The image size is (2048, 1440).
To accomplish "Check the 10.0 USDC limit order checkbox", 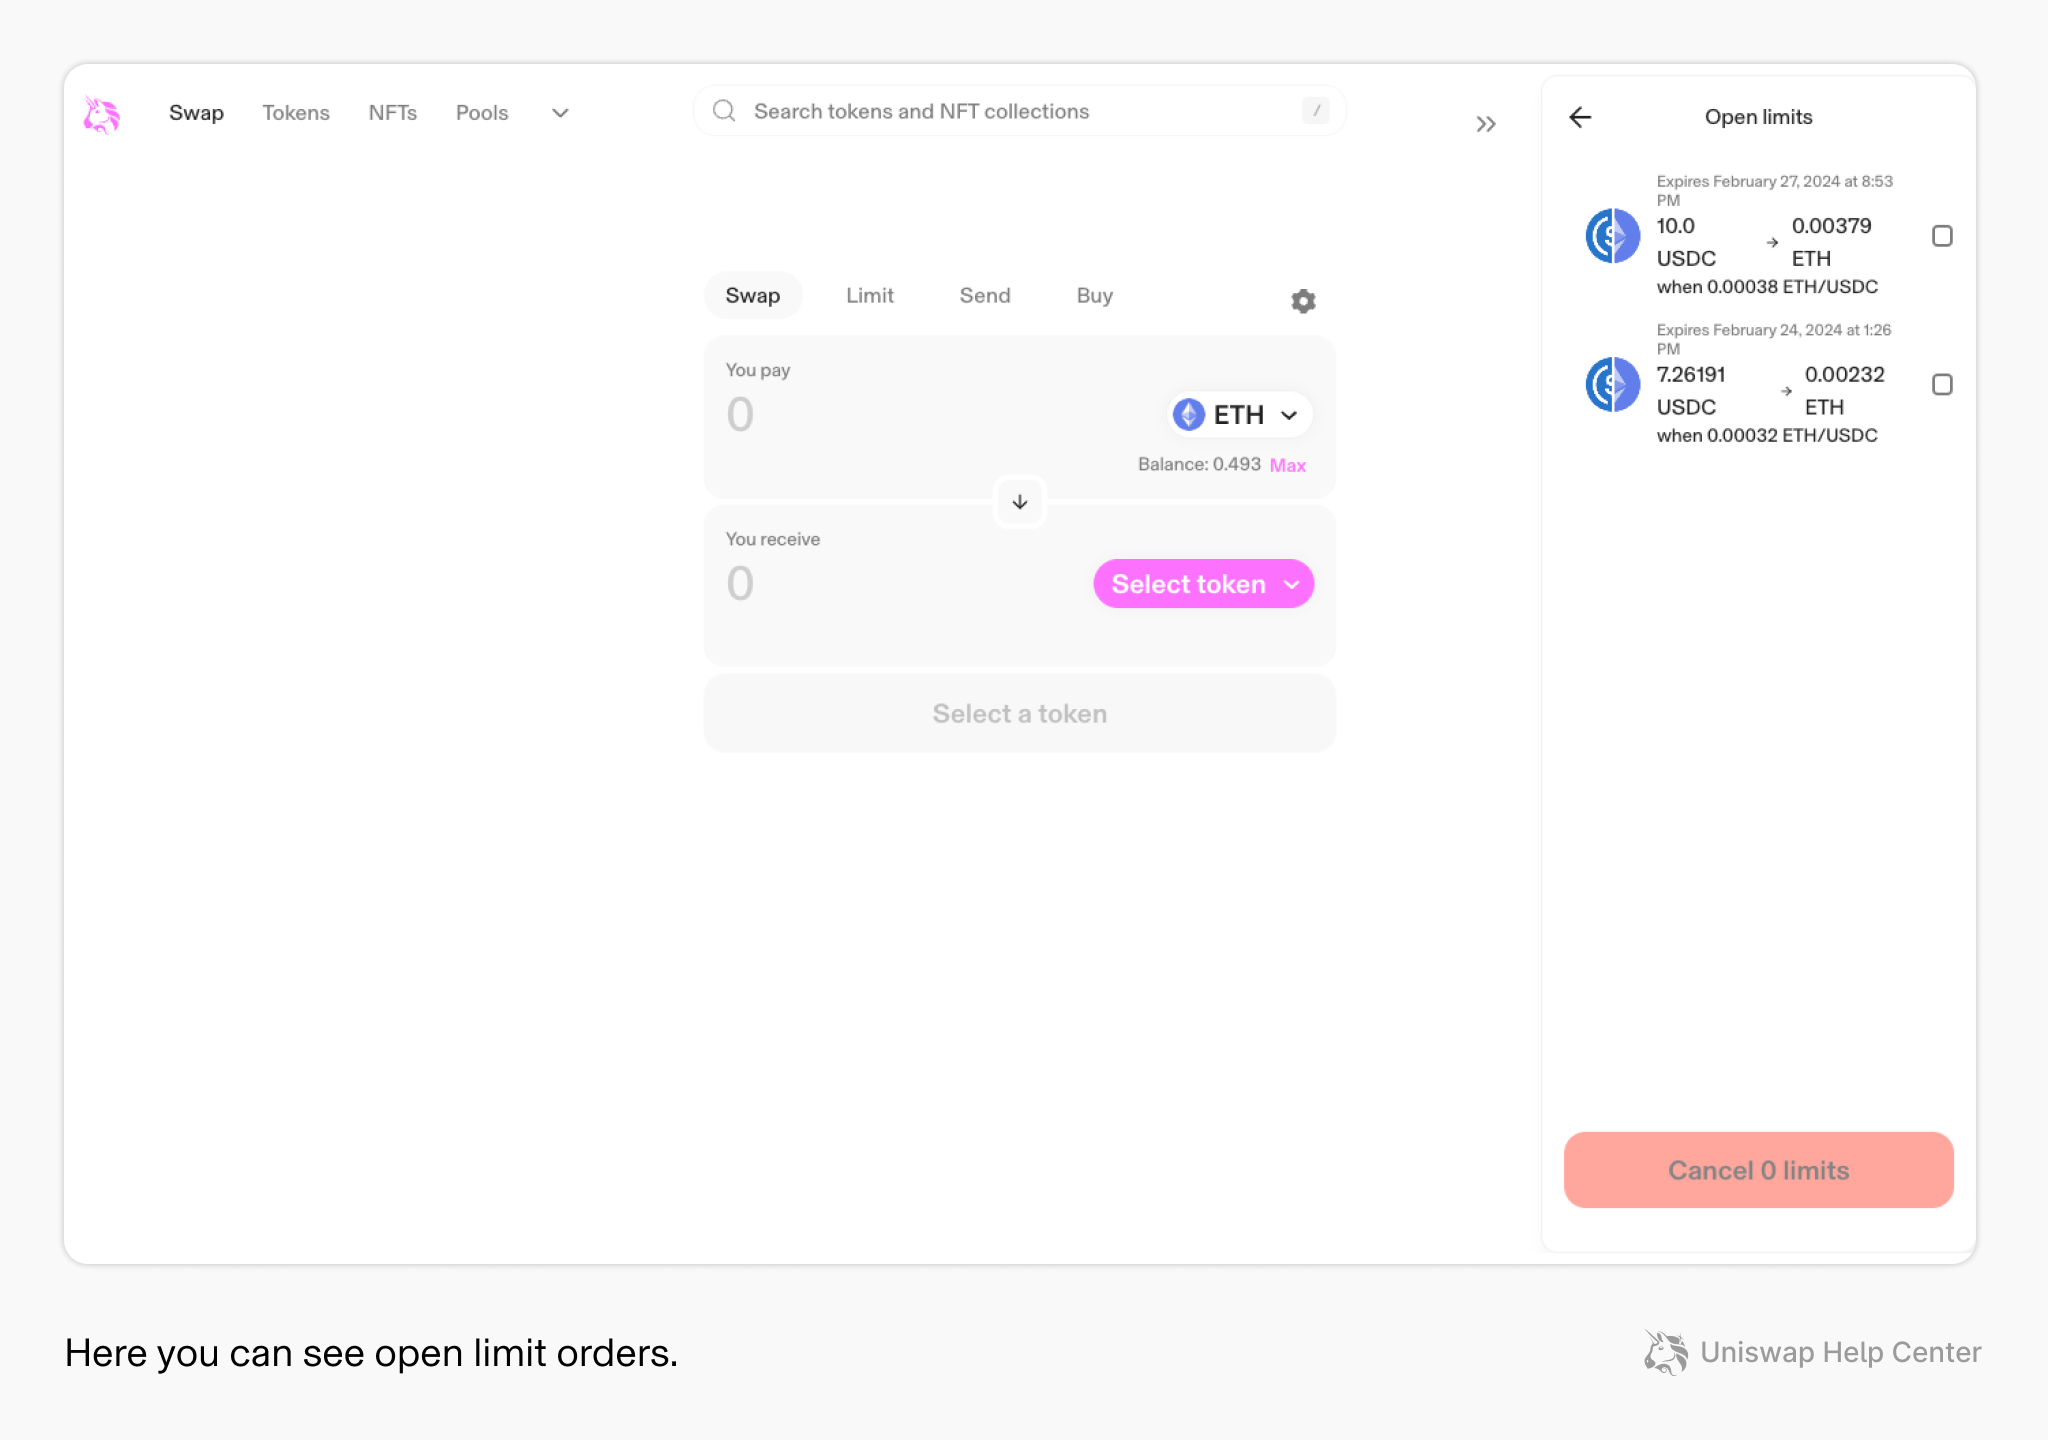I will click(x=1942, y=236).
